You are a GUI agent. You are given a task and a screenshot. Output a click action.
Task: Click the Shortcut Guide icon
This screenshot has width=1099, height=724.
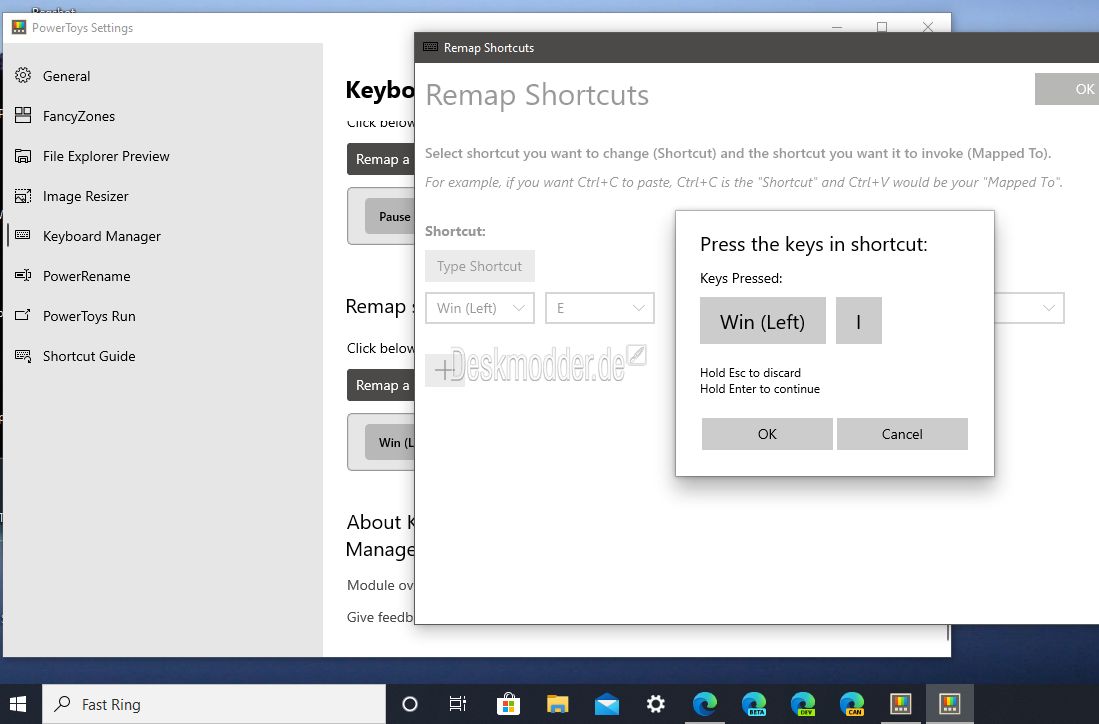(23, 355)
